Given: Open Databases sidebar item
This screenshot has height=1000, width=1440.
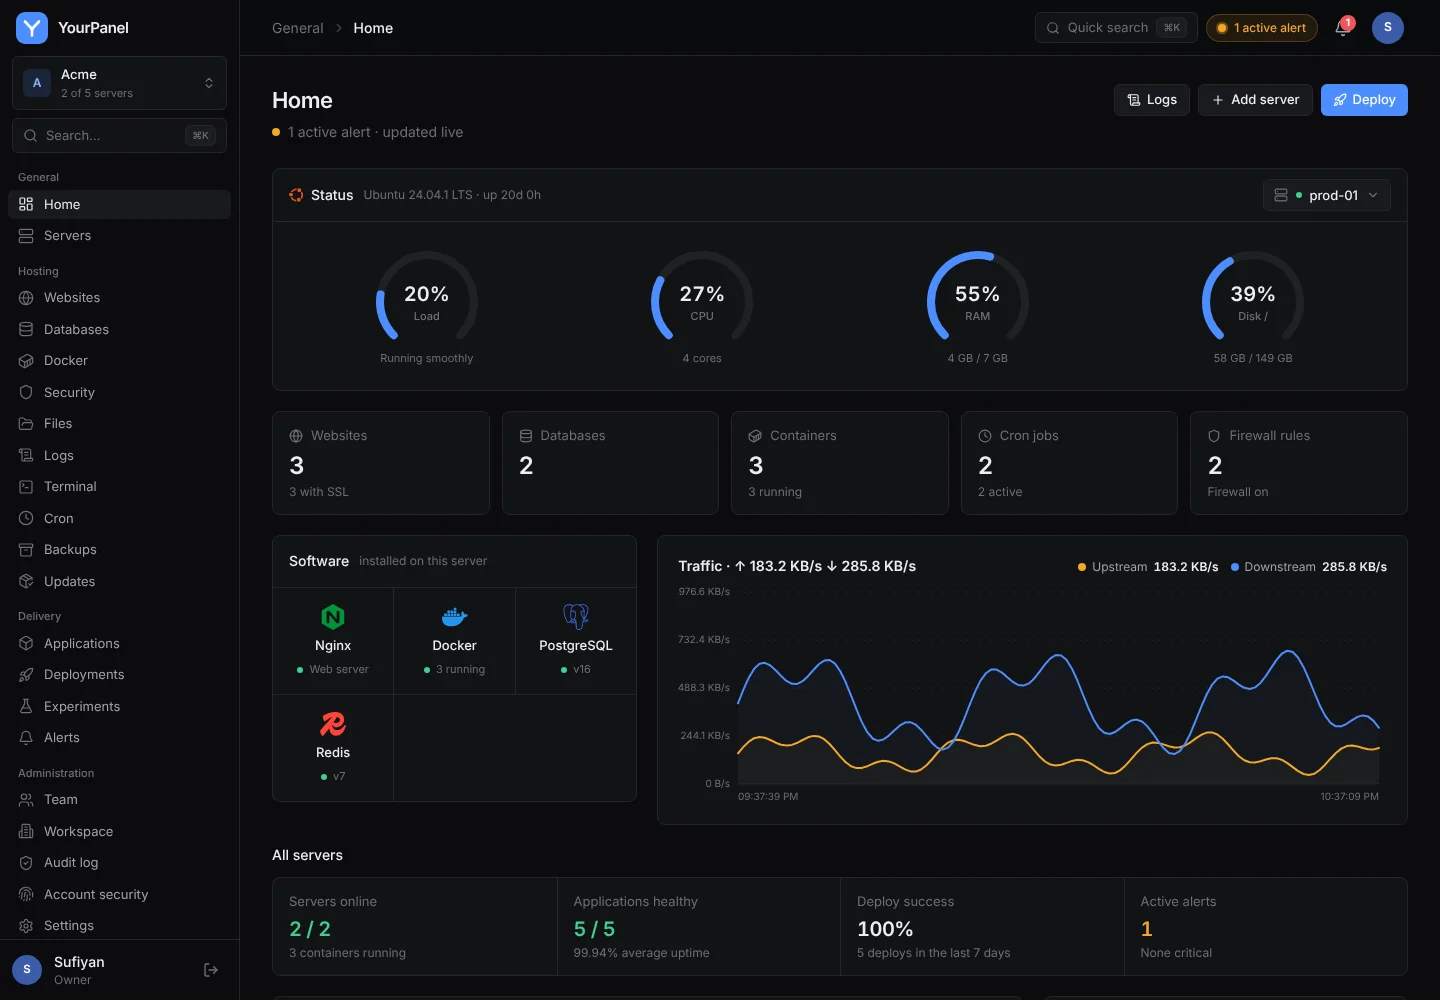Looking at the screenshot, I should pyautogui.click(x=119, y=330).
